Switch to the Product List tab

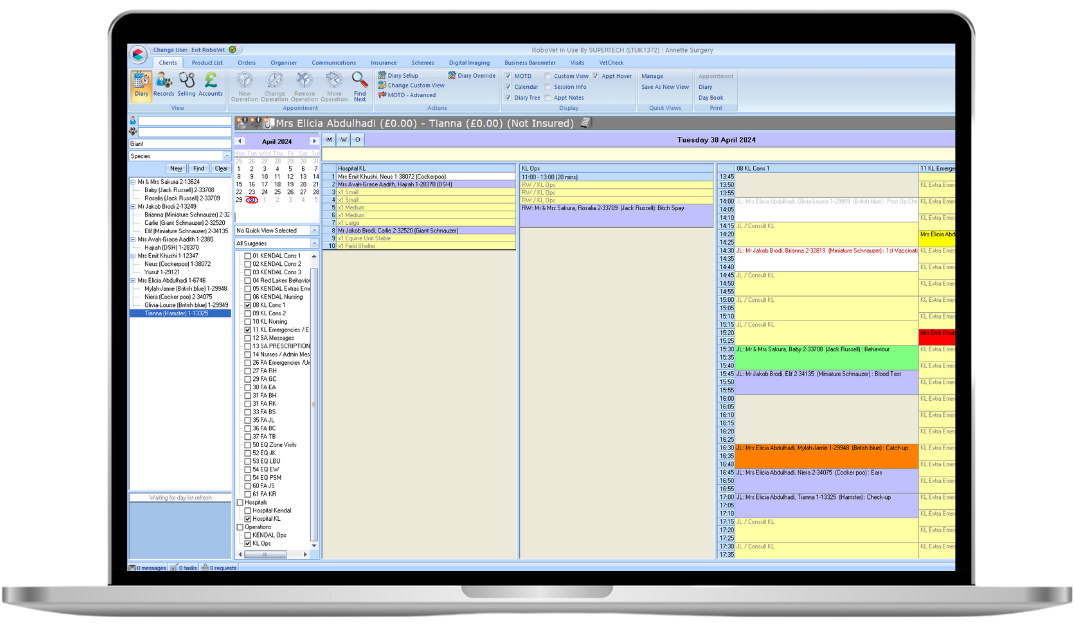pos(208,62)
